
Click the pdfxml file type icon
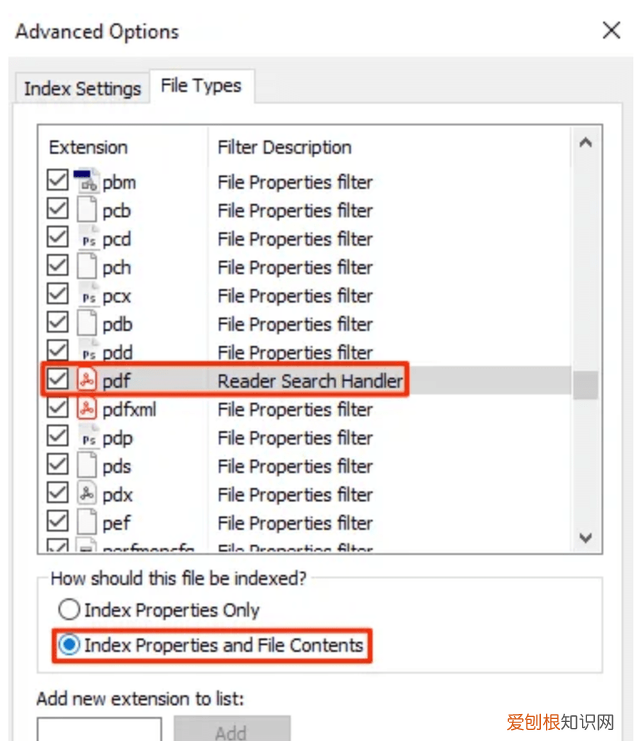(x=87, y=409)
